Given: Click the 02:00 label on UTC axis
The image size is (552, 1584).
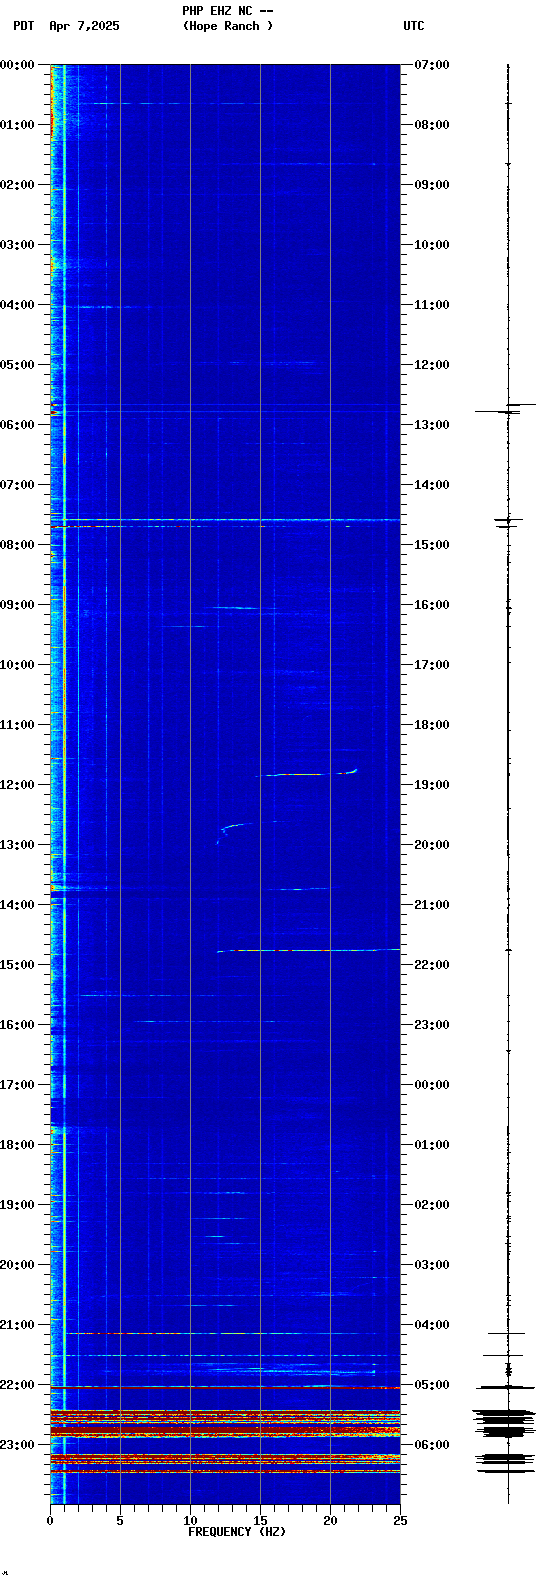Looking at the screenshot, I should (432, 1205).
